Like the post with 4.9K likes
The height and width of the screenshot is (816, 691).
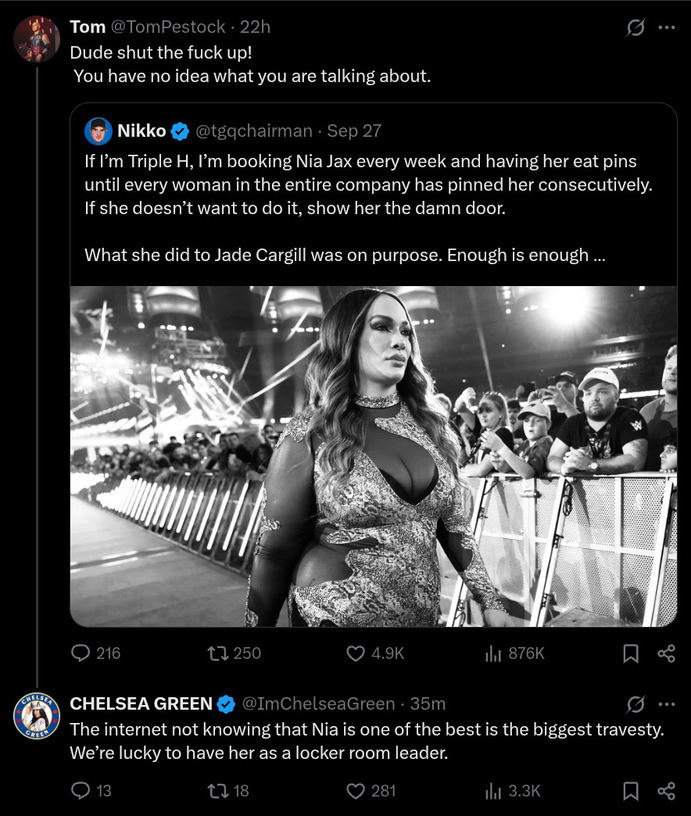[x=355, y=653]
